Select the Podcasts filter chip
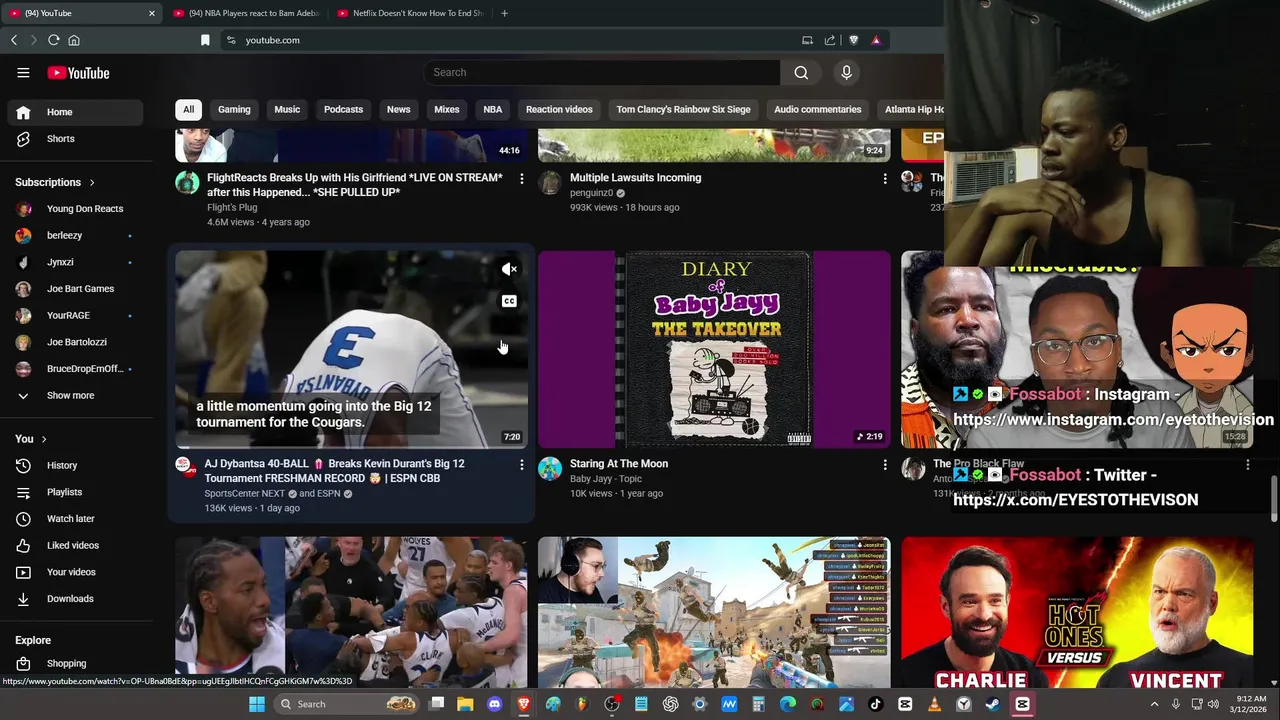 [x=343, y=109]
